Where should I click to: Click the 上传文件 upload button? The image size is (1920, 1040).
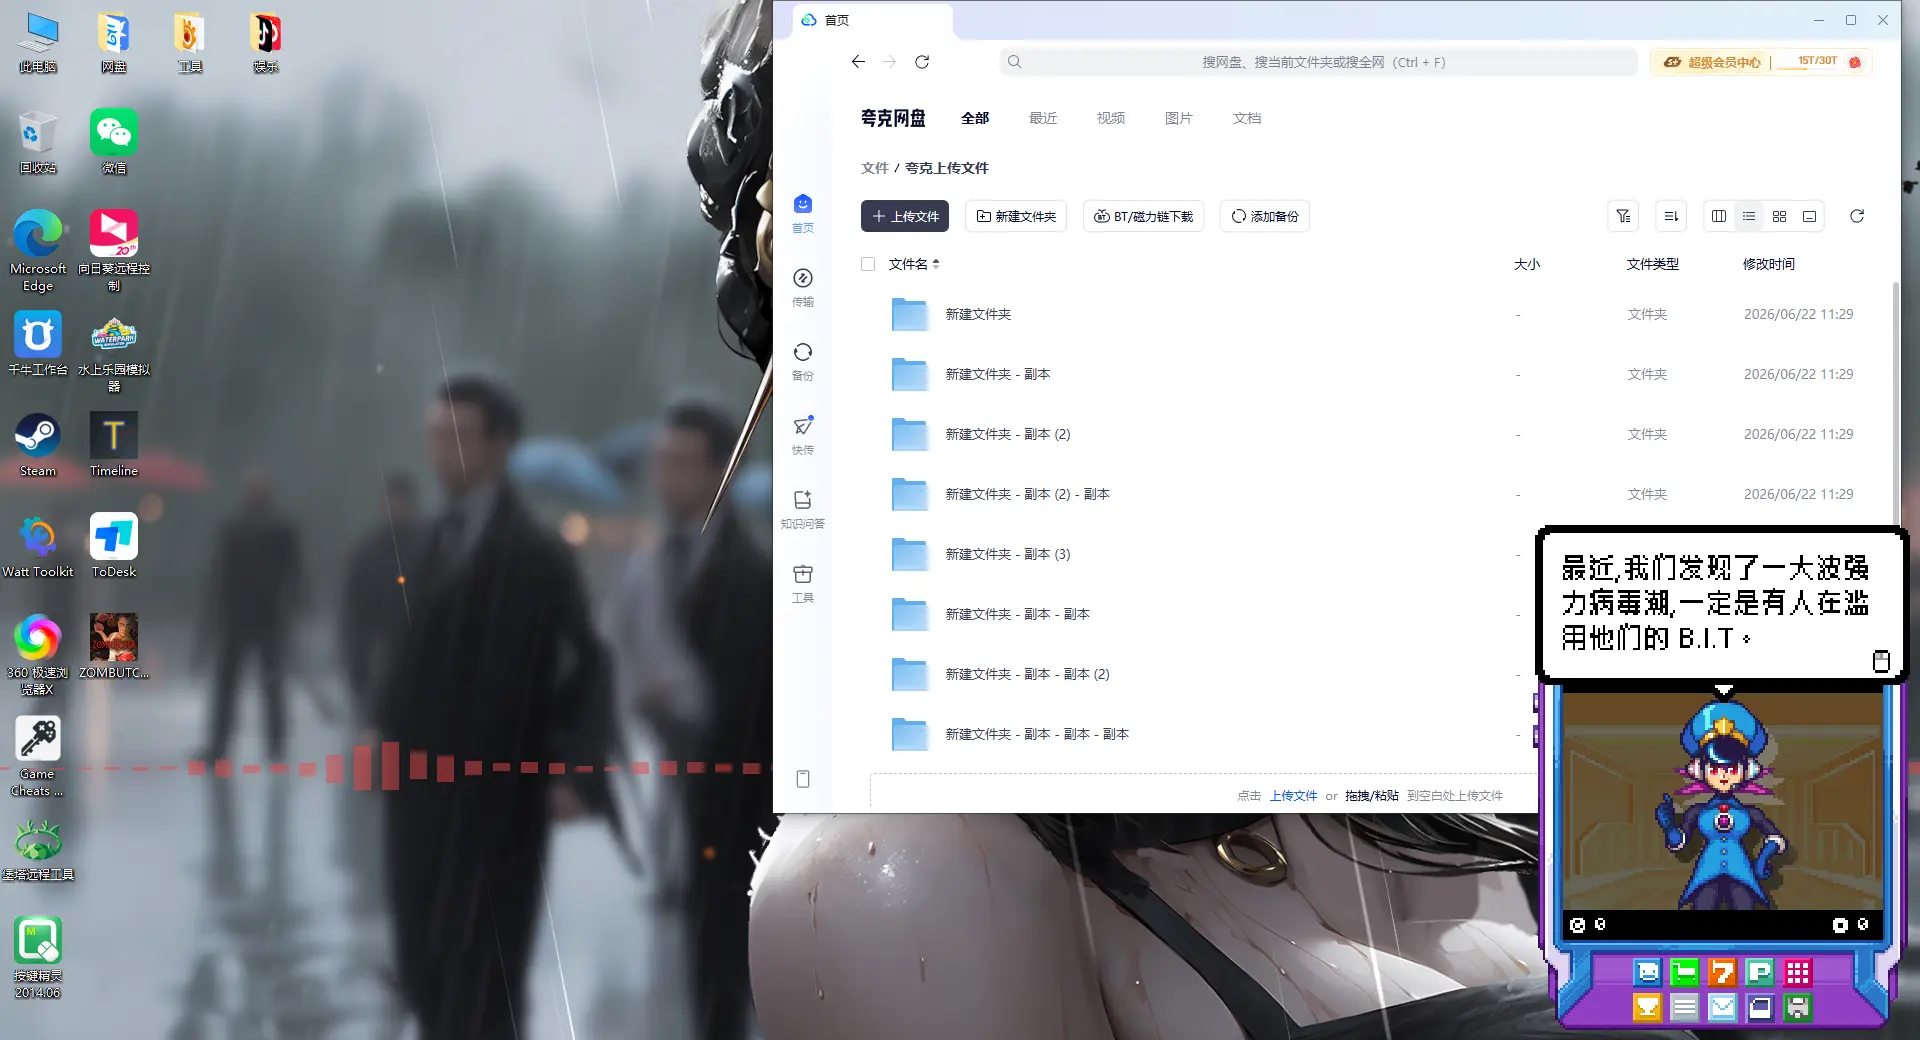[905, 216]
